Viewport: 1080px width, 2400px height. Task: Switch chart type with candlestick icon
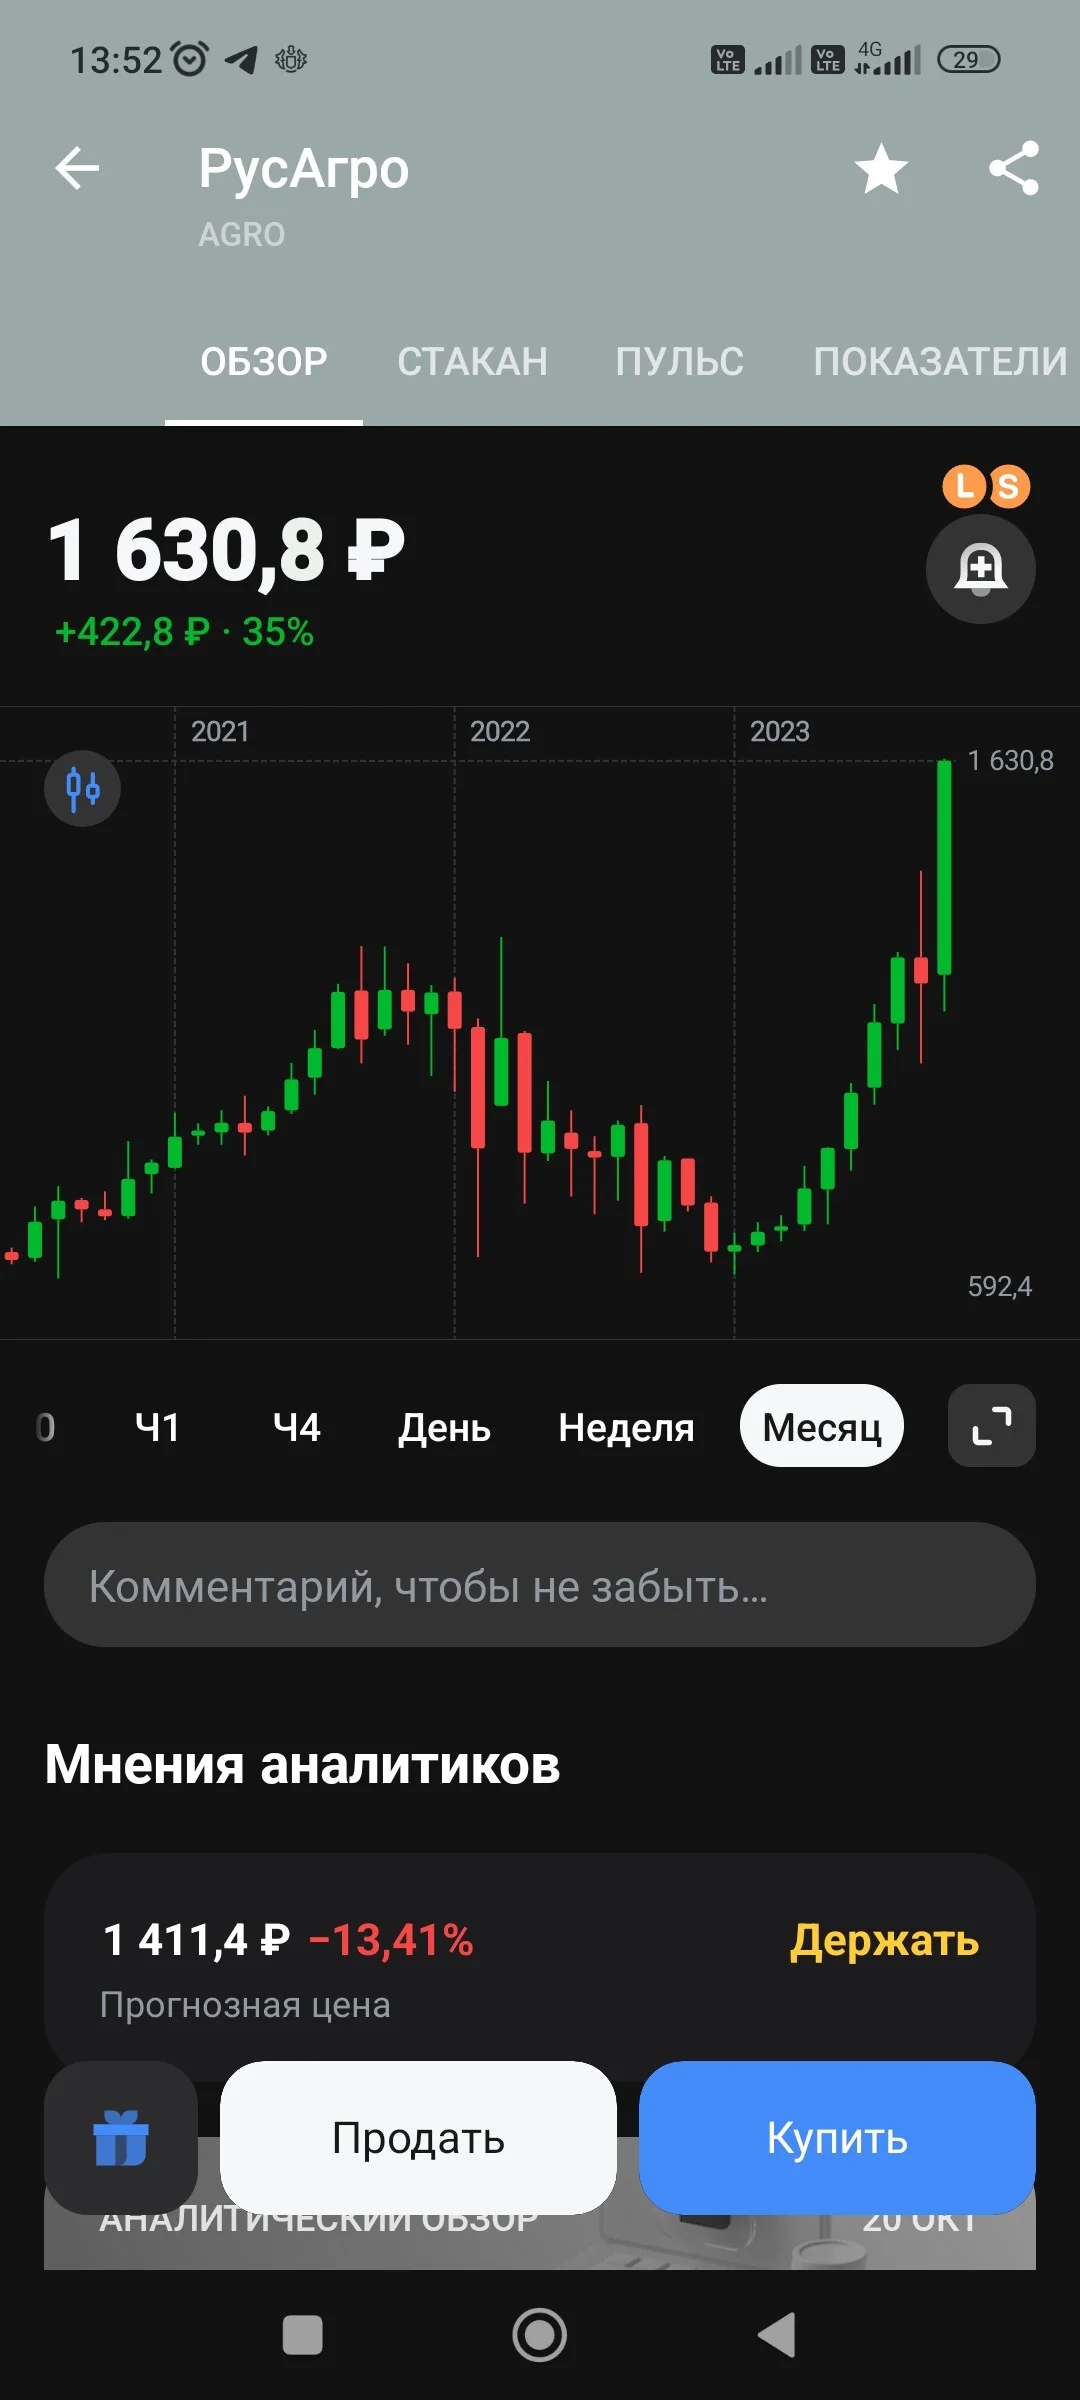[82, 788]
